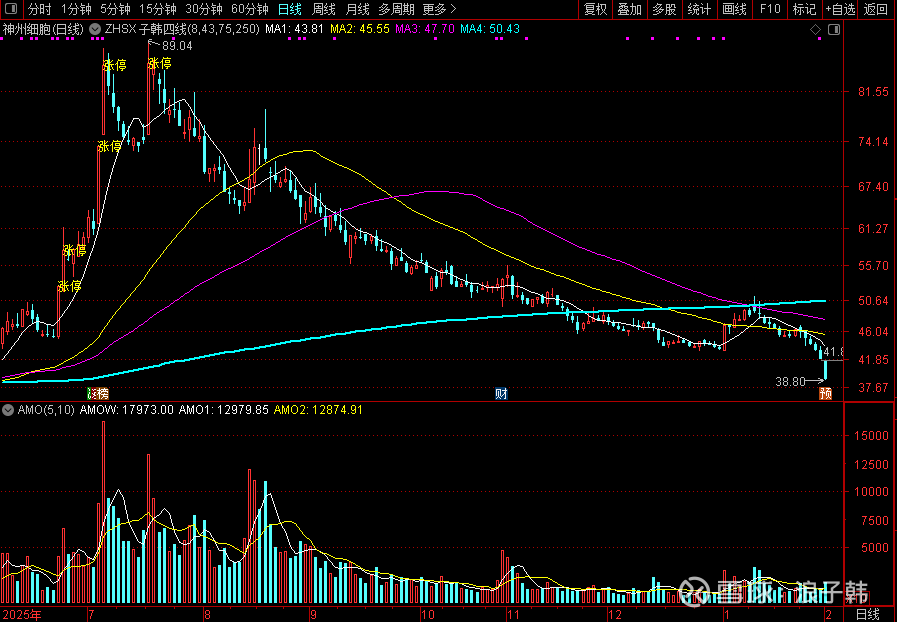Click the diamond icon at chart top-right
The height and width of the screenshot is (622, 897).
[x=816, y=29]
